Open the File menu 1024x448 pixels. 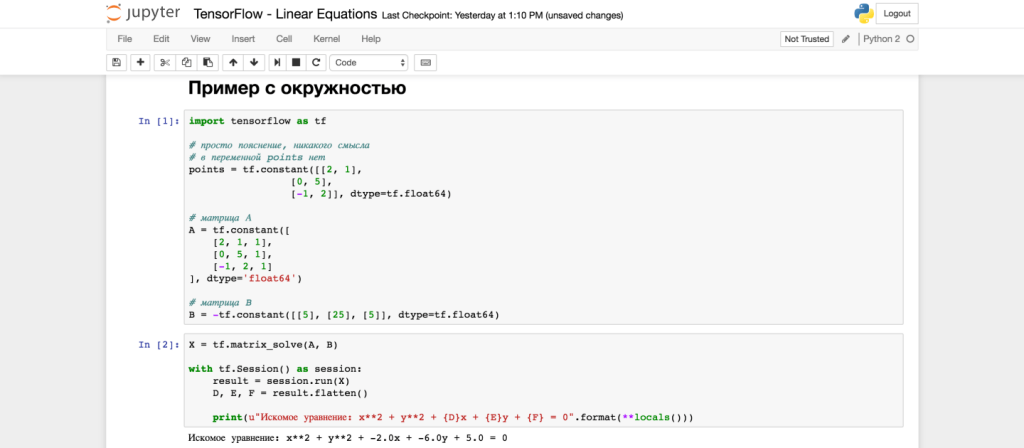pyautogui.click(x=125, y=39)
